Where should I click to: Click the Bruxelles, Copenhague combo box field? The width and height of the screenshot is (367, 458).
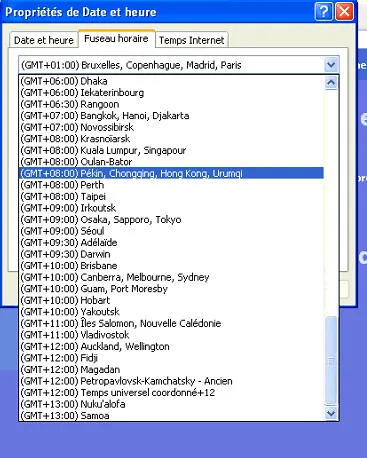(x=179, y=65)
